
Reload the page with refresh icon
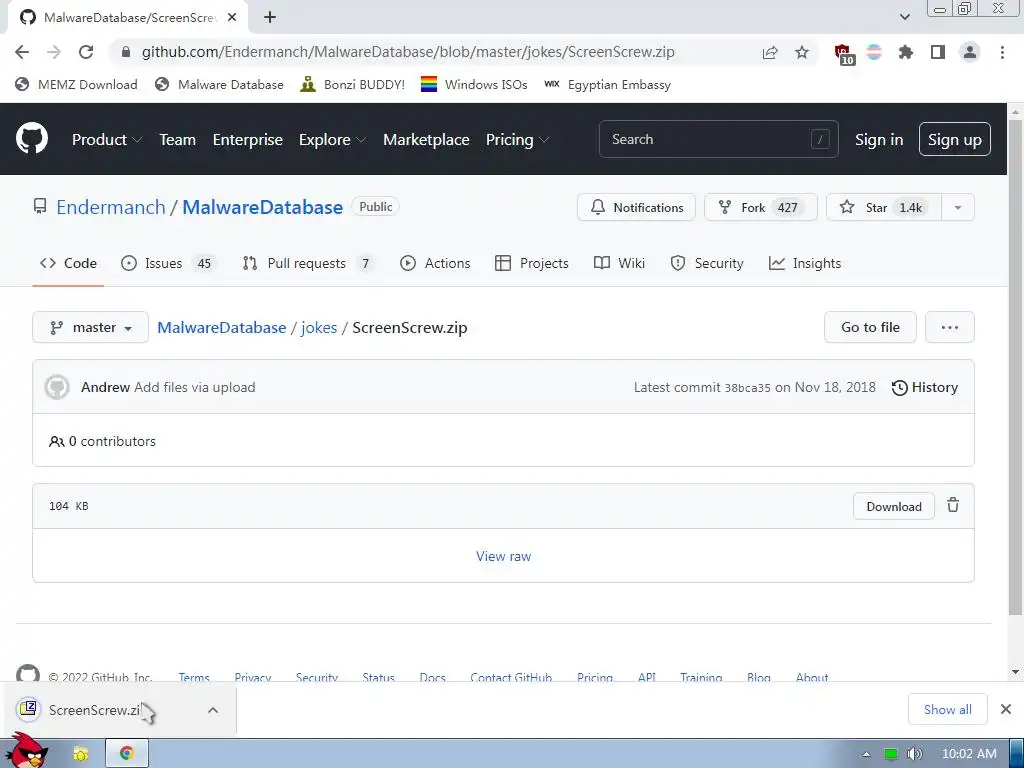(x=86, y=52)
